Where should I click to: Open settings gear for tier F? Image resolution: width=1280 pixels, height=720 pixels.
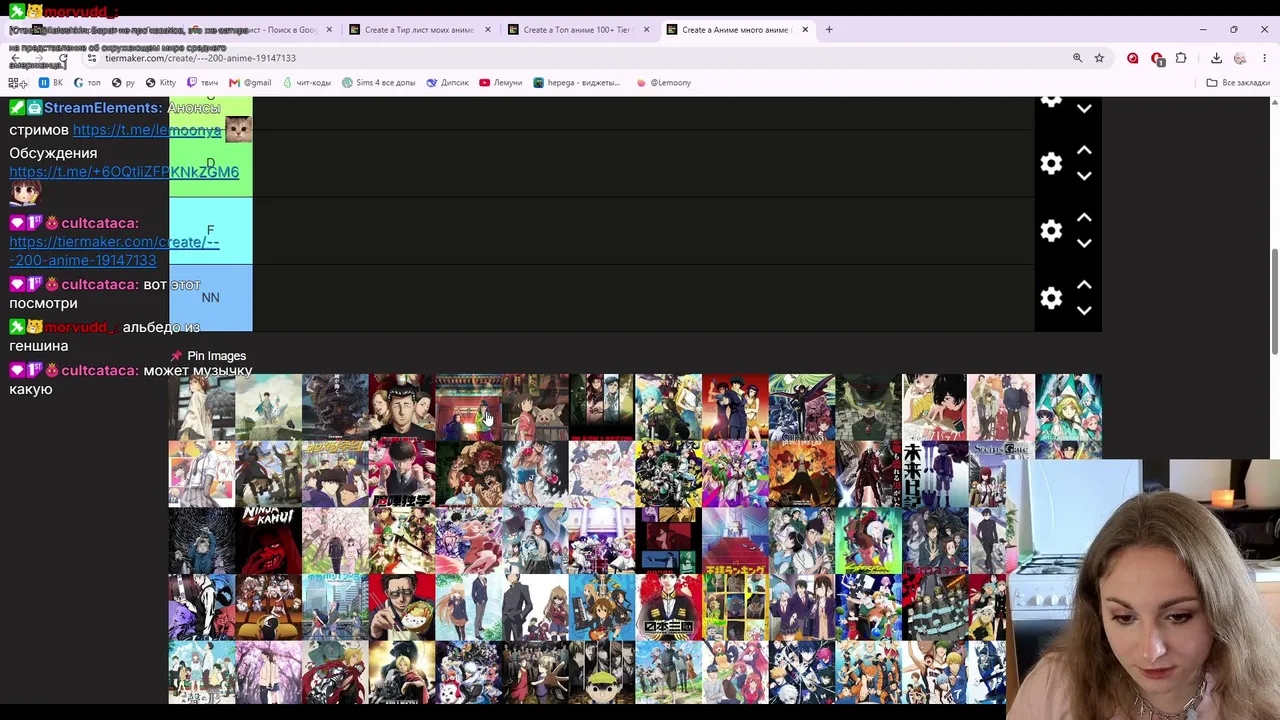point(1051,231)
